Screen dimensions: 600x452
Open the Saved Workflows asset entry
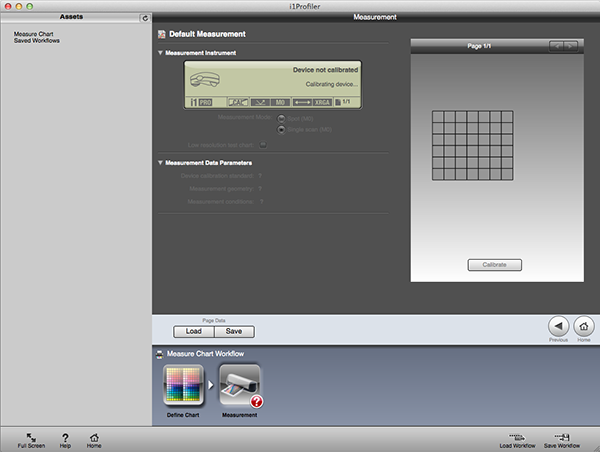[x=37, y=41]
